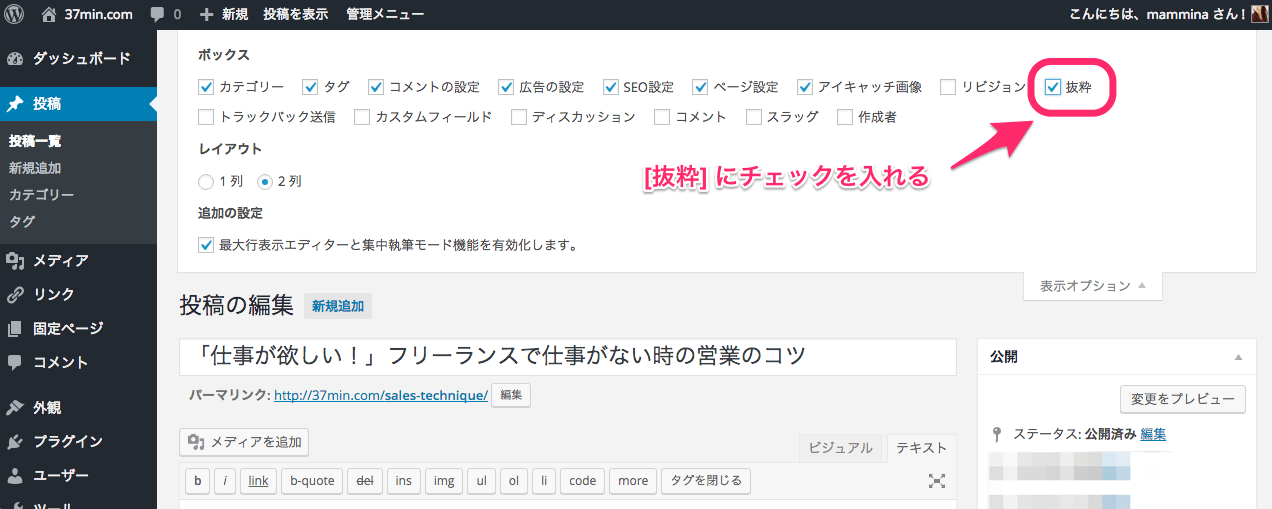Screen dimensions: 1272x509
Task: Click the code quicktag button
Action: (582, 481)
